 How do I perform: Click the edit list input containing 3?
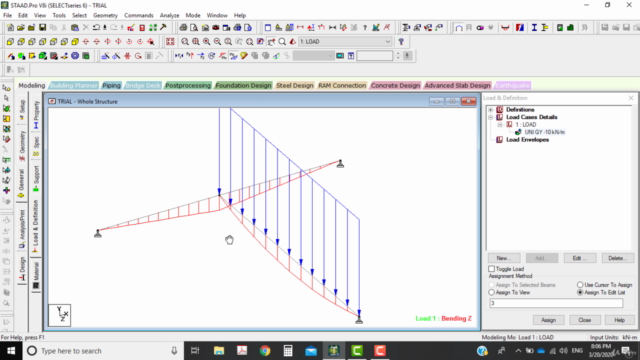(556, 303)
